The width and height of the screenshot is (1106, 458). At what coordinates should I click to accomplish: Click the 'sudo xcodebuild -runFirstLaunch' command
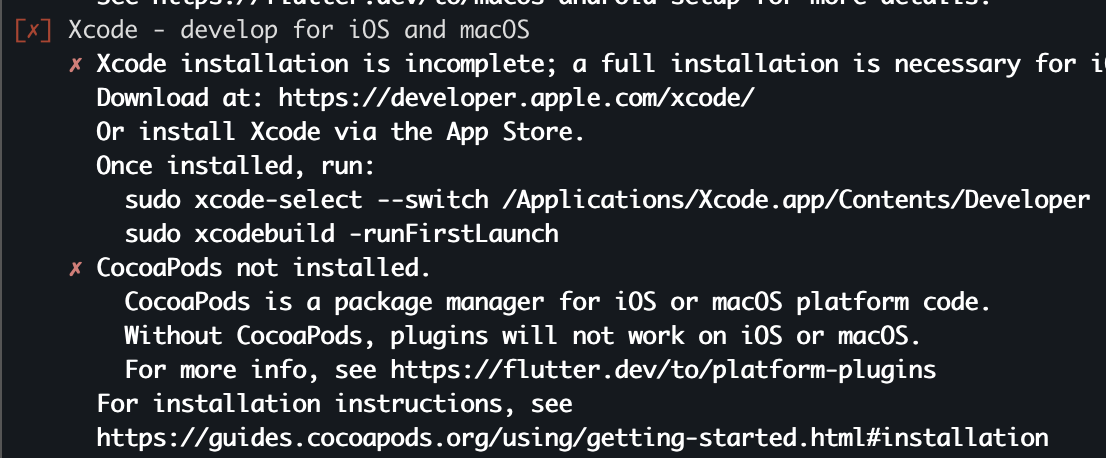click(341, 234)
